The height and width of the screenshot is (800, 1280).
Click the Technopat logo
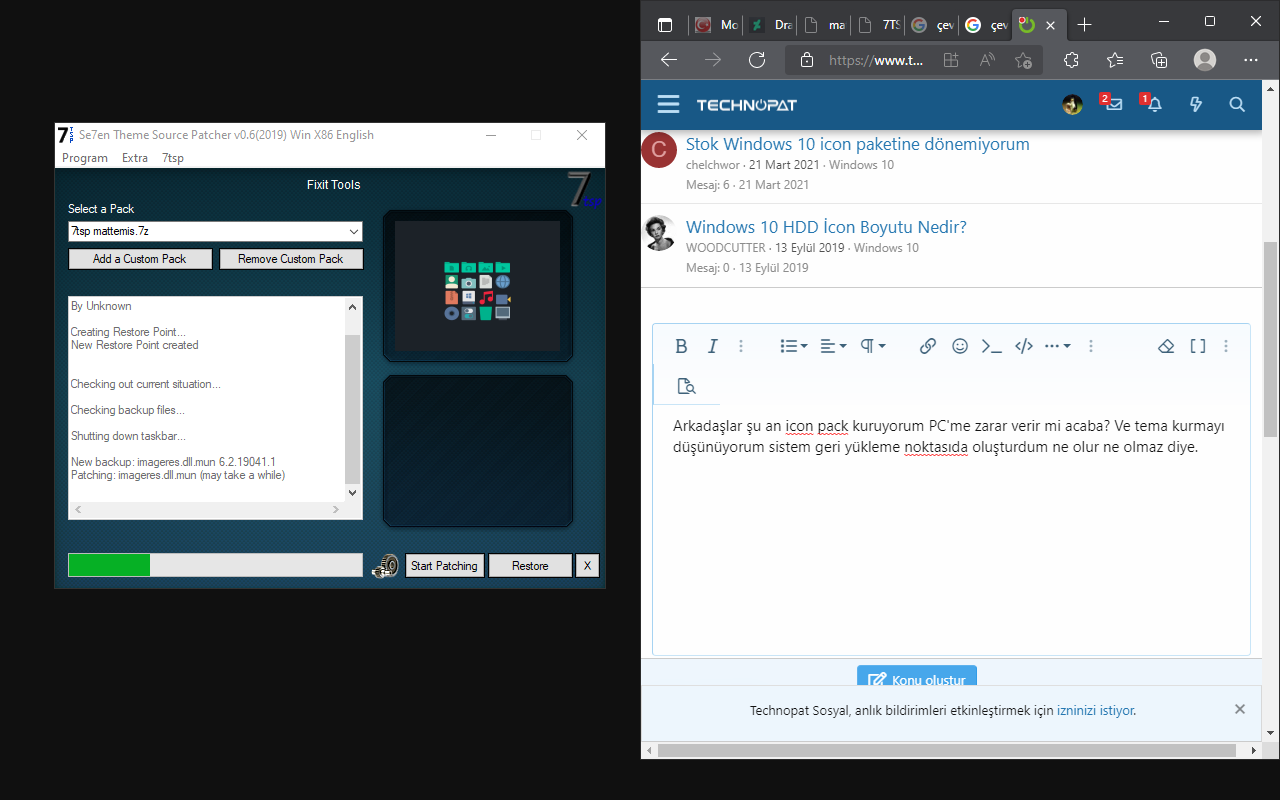click(x=747, y=105)
